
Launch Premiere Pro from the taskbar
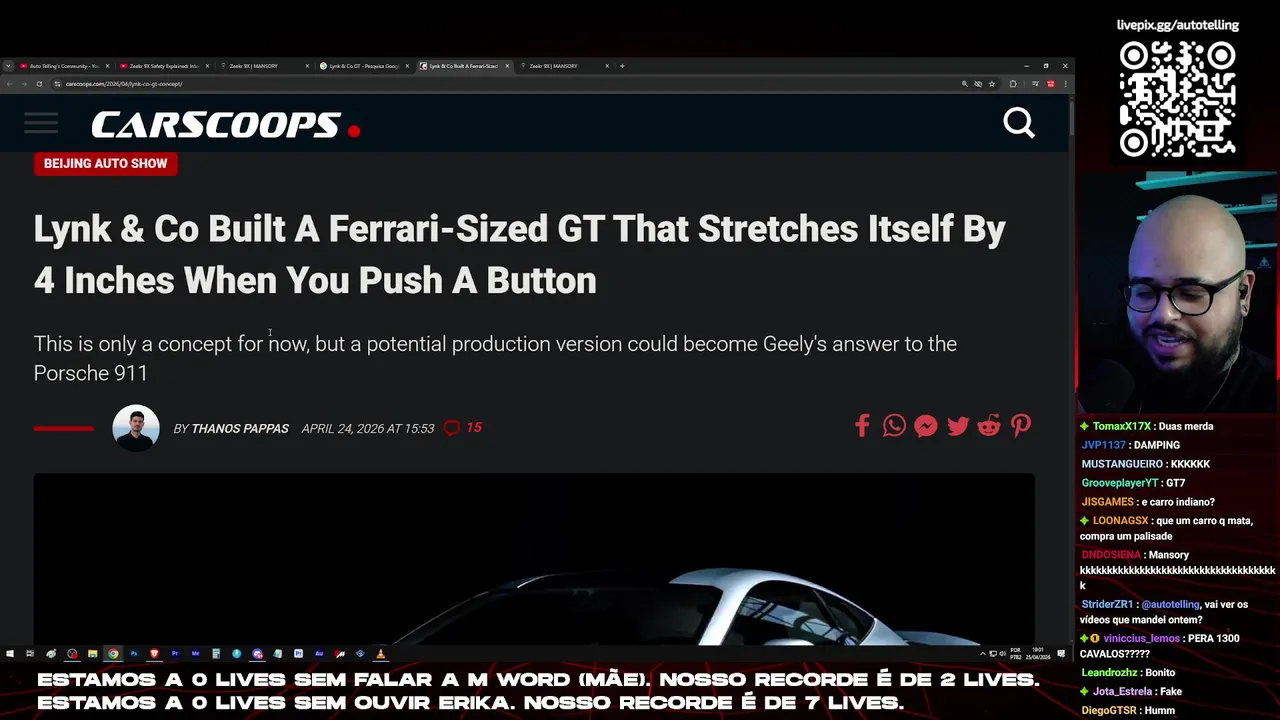click(175, 654)
